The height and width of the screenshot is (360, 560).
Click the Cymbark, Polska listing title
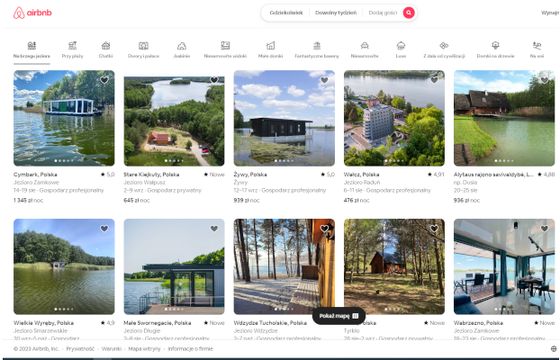(x=35, y=174)
